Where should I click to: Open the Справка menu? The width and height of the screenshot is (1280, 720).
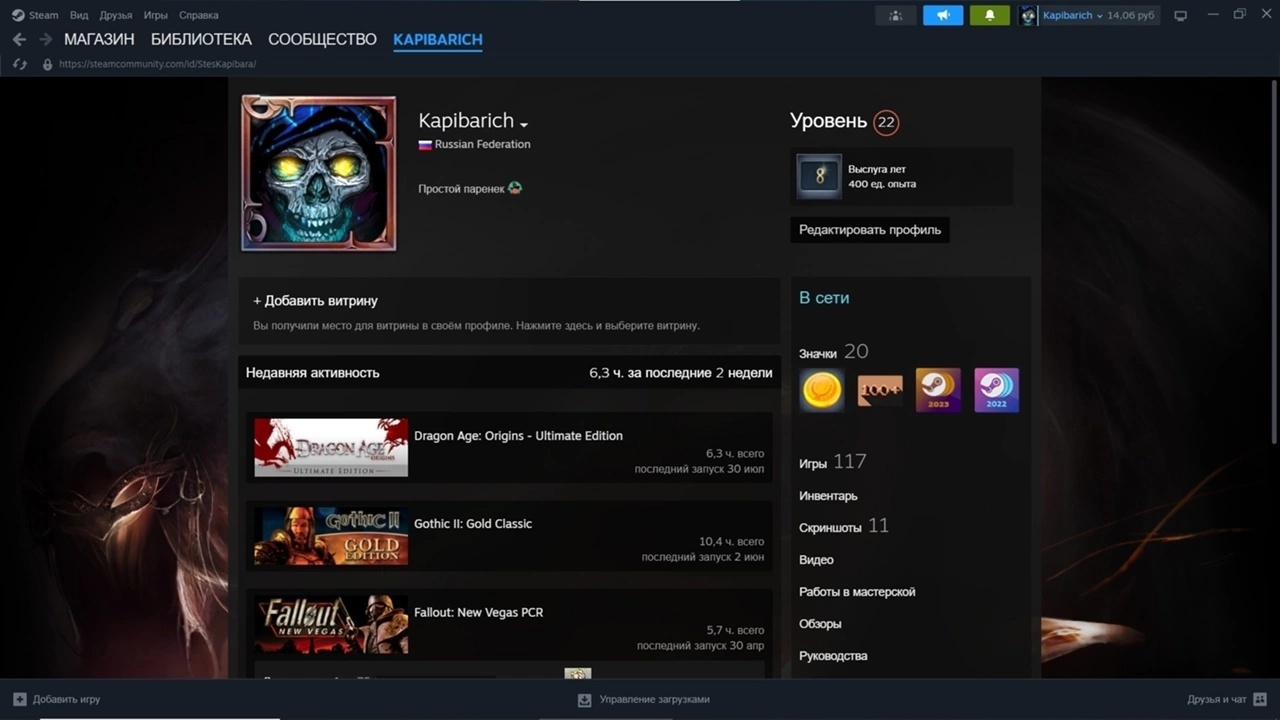coord(198,15)
